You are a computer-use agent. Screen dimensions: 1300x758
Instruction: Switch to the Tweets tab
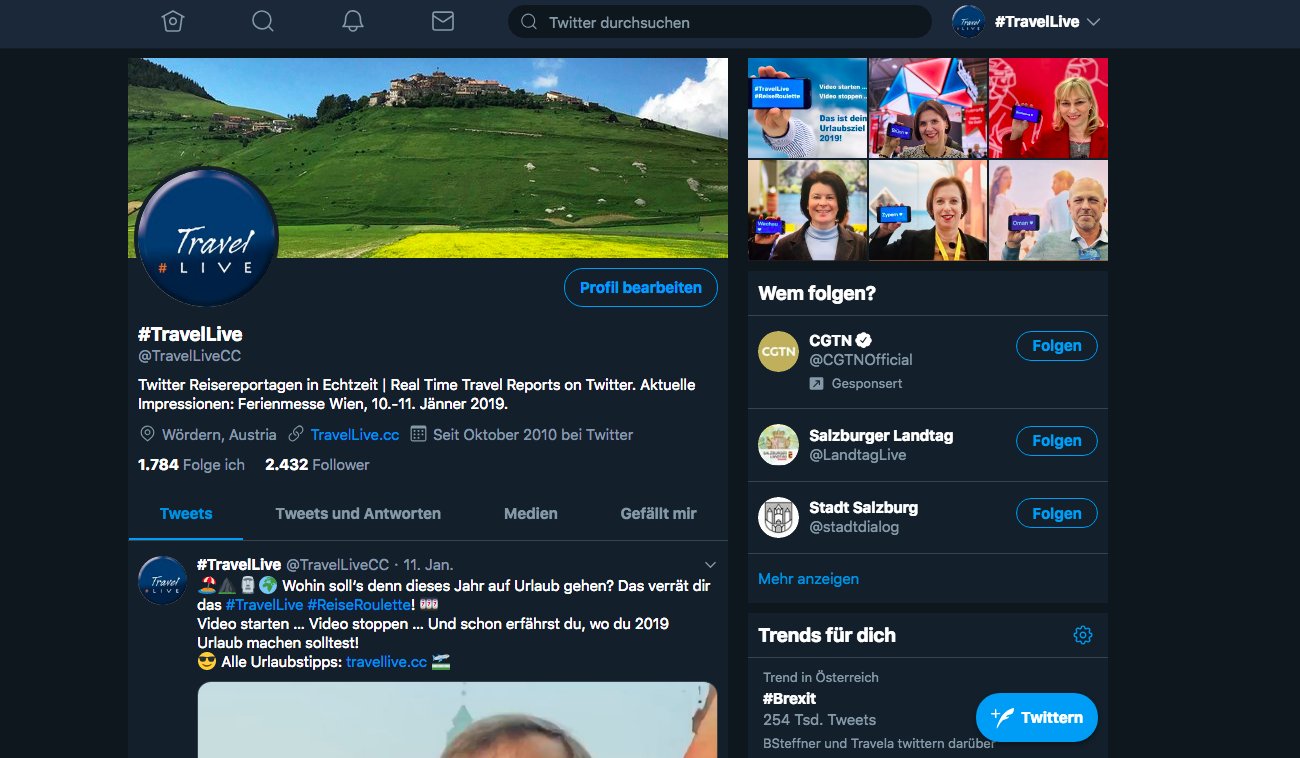(186, 514)
